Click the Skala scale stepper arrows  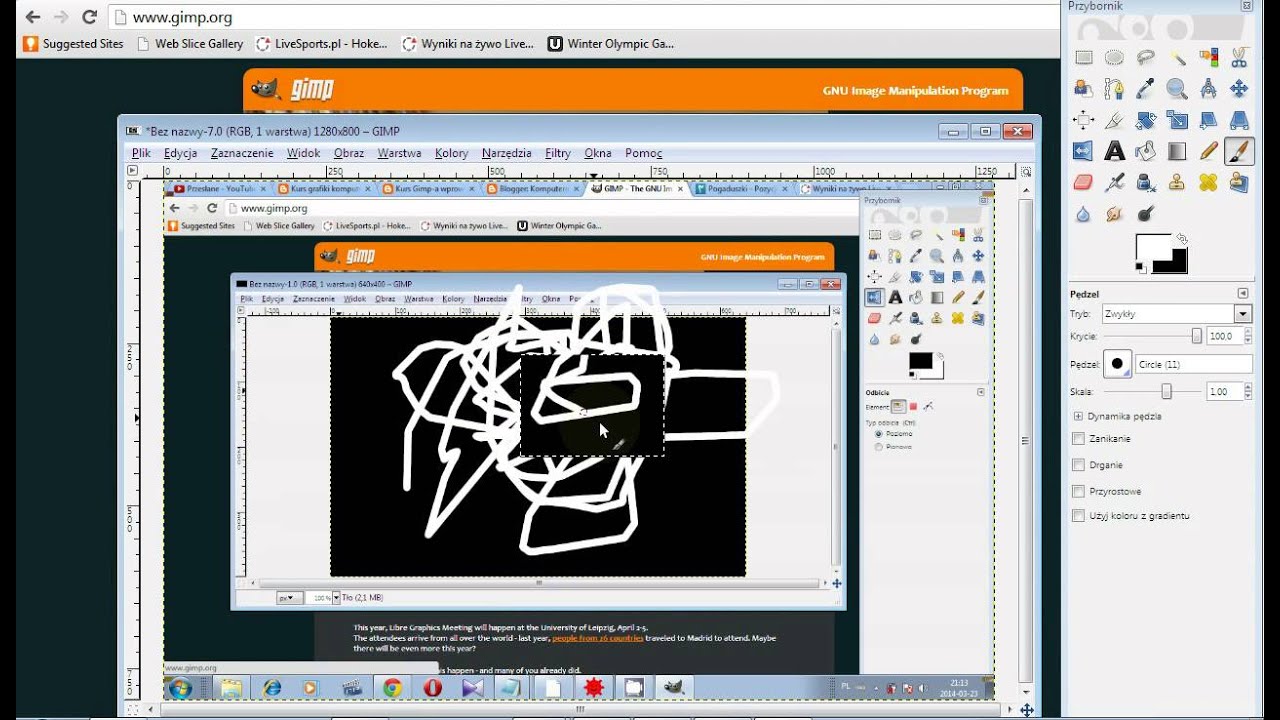coord(1247,392)
